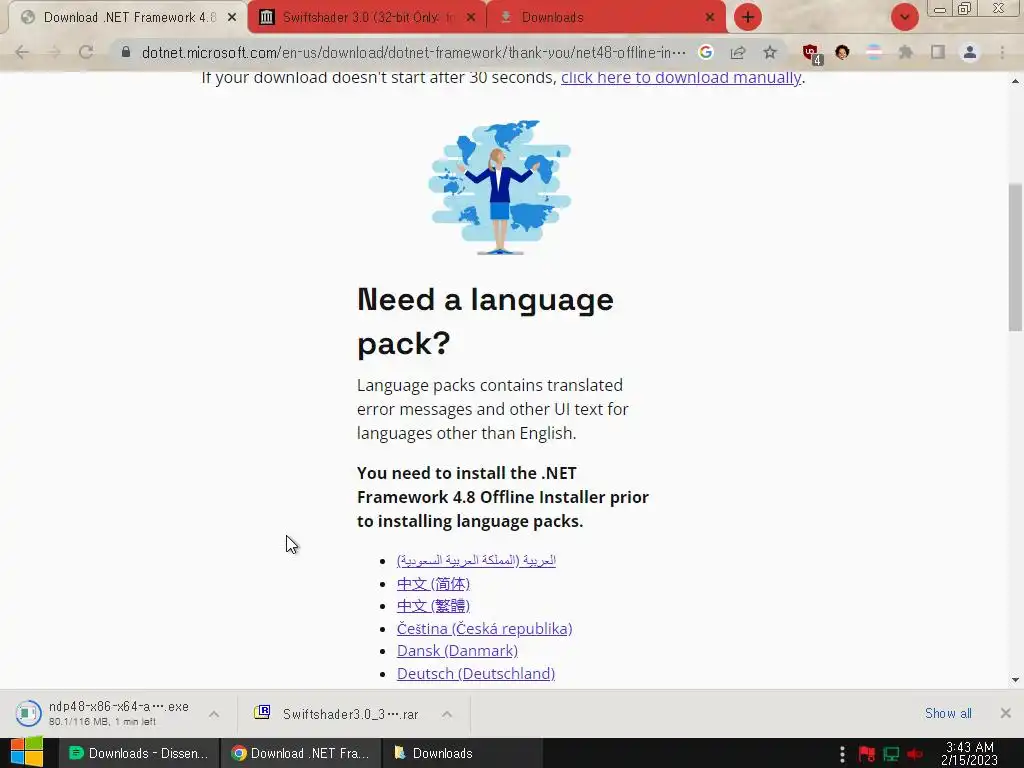Open the Extensions puzzle piece menu
The width and height of the screenshot is (1024, 768).
906,52
